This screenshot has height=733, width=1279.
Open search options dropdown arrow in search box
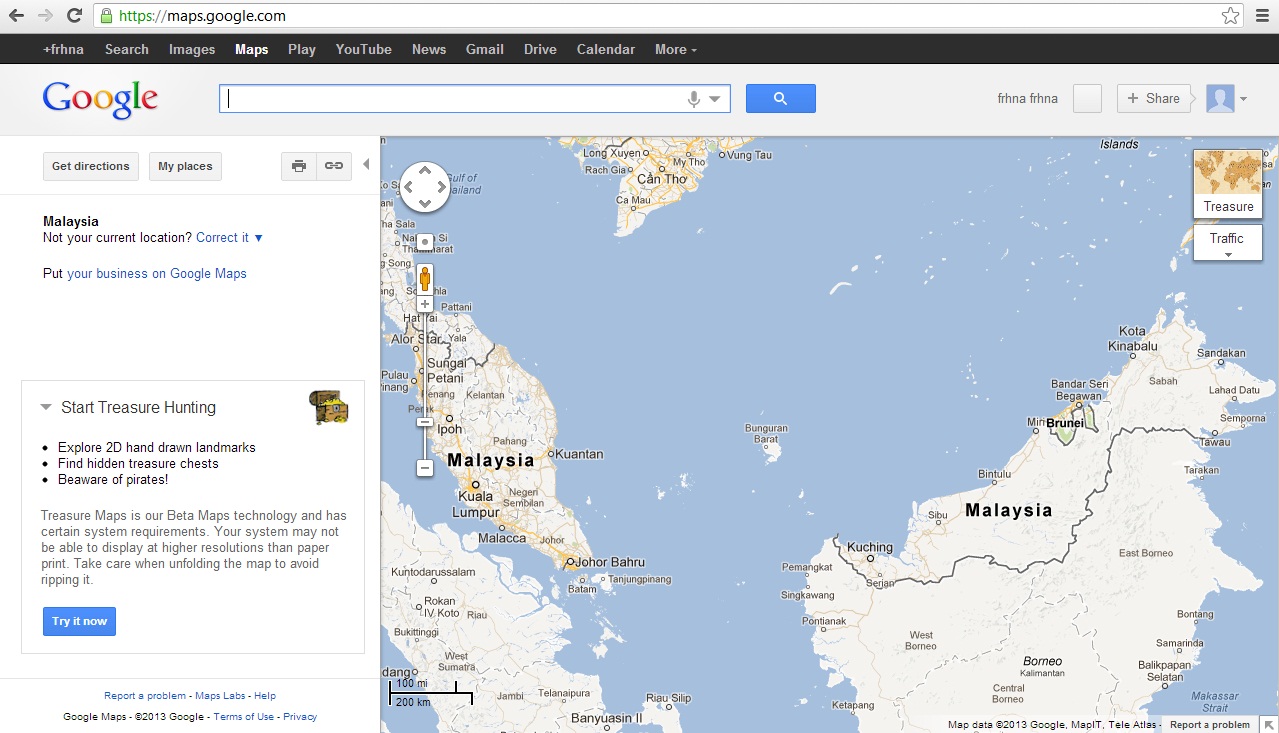pyautogui.click(x=715, y=99)
